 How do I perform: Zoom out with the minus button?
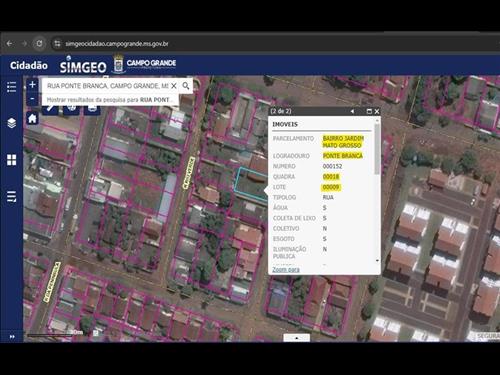(x=32, y=99)
